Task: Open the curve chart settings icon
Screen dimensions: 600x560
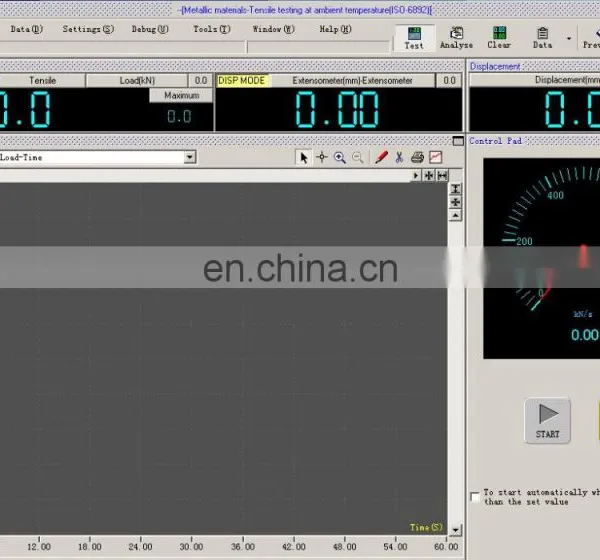Action: pyautogui.click(x=435, y=157)
